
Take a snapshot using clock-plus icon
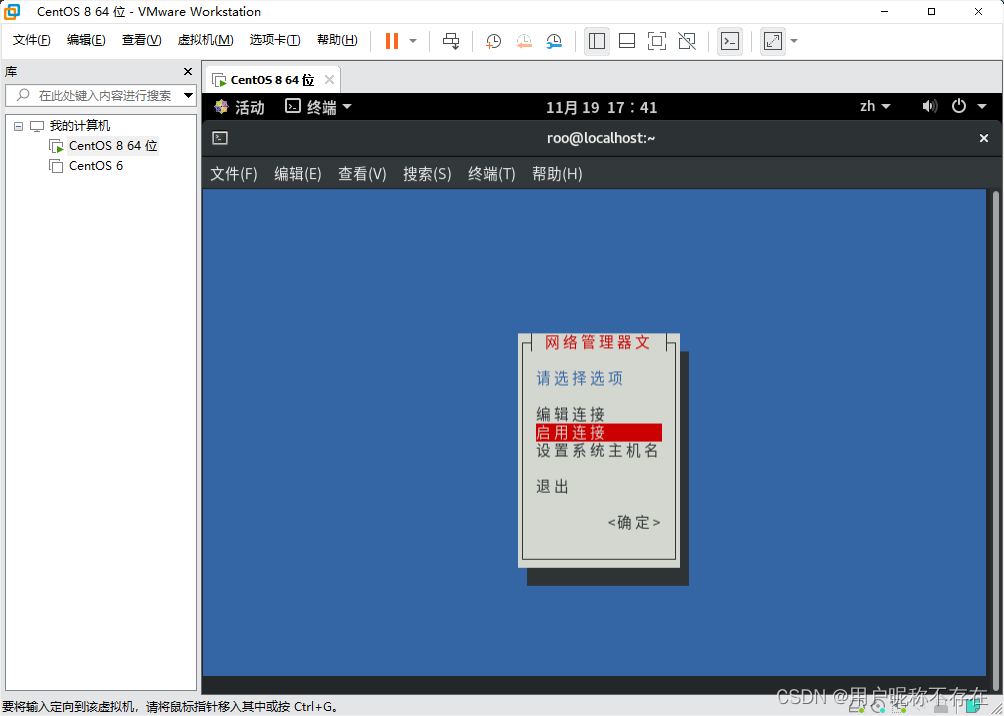click(x=493, y=41)
